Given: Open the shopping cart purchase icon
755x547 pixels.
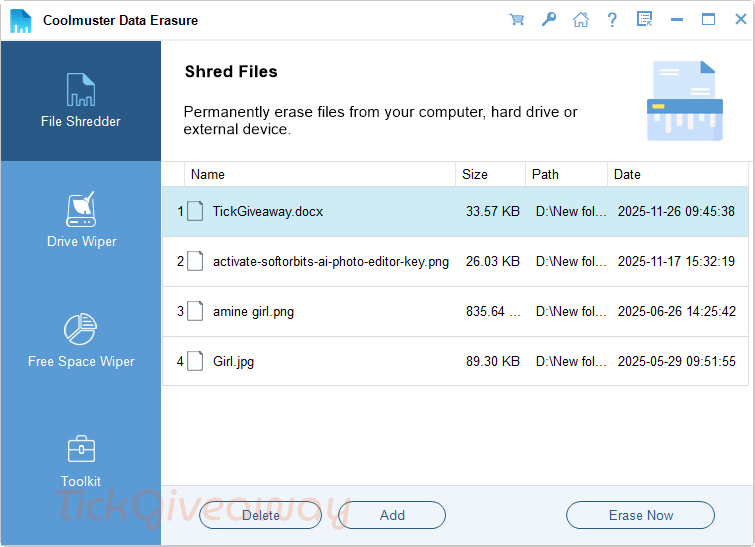Looking at the screenshot, I should click(517, 20).
